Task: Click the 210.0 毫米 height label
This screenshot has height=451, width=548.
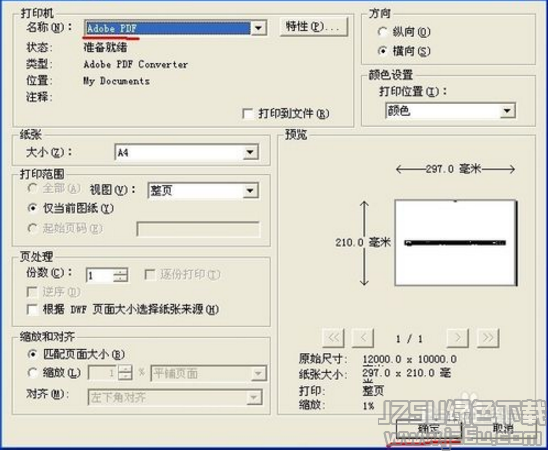Action: pyautogui.click(x=362, y=242)
